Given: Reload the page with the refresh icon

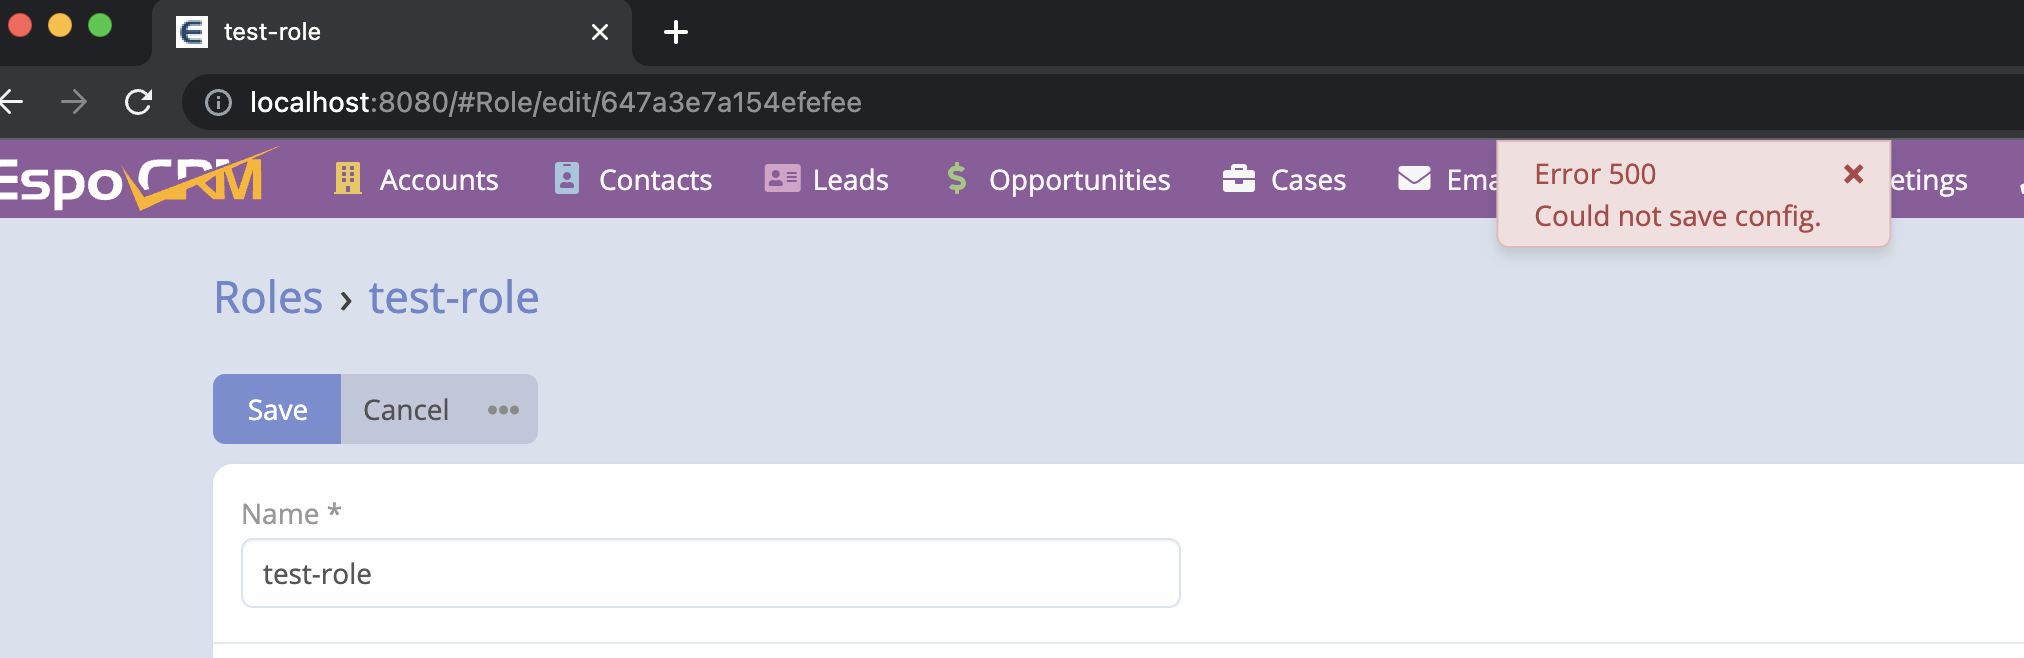Looking at the screenshot, I should (x=138, y=102).
